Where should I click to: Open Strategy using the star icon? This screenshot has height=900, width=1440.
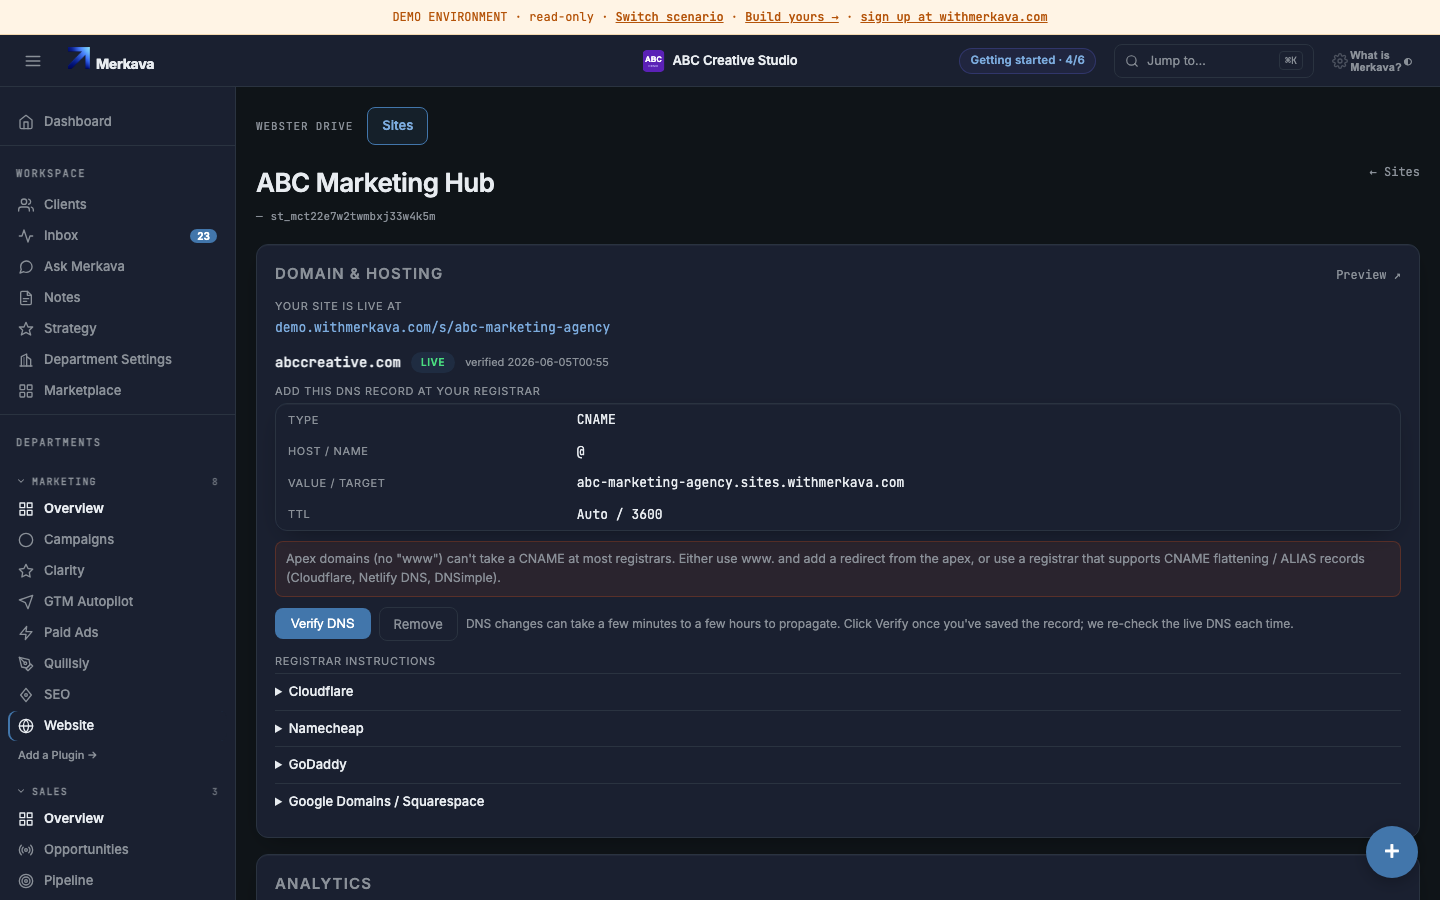point(26,329)
